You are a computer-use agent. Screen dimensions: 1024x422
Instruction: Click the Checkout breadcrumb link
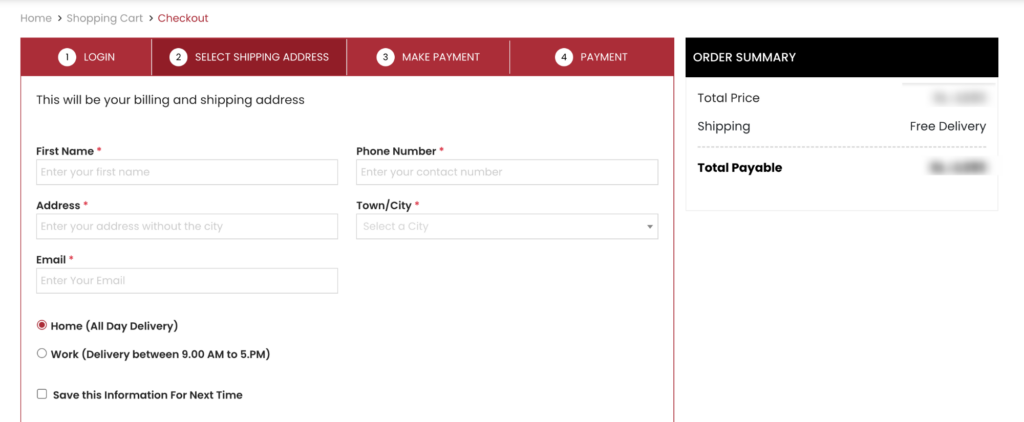point(183,18)
